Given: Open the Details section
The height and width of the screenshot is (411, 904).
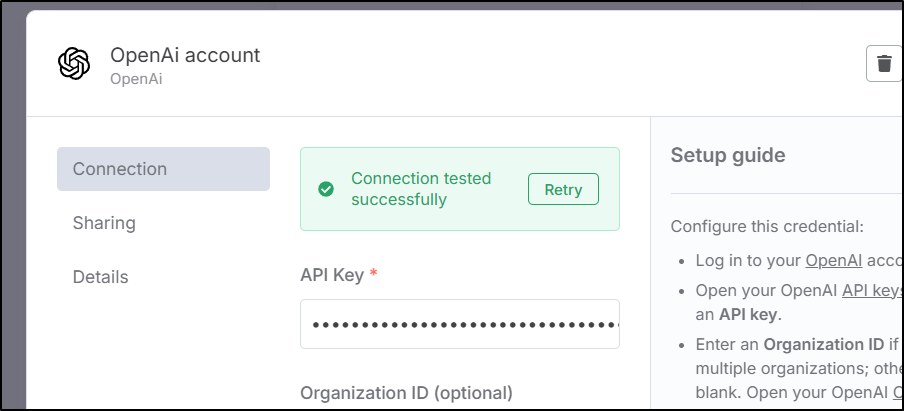Looking at the screenshot, I should pos(100,277).
